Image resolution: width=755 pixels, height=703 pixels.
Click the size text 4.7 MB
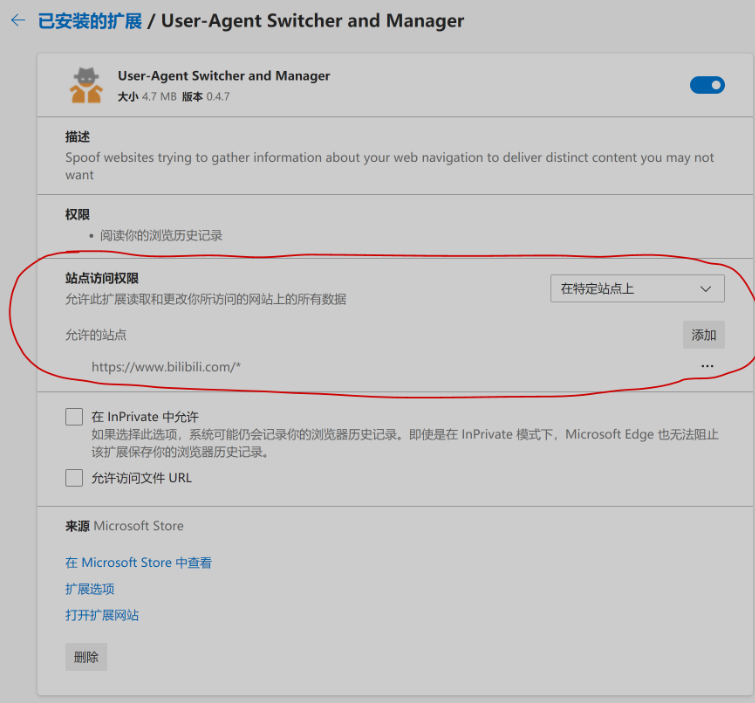click(159, 97)
